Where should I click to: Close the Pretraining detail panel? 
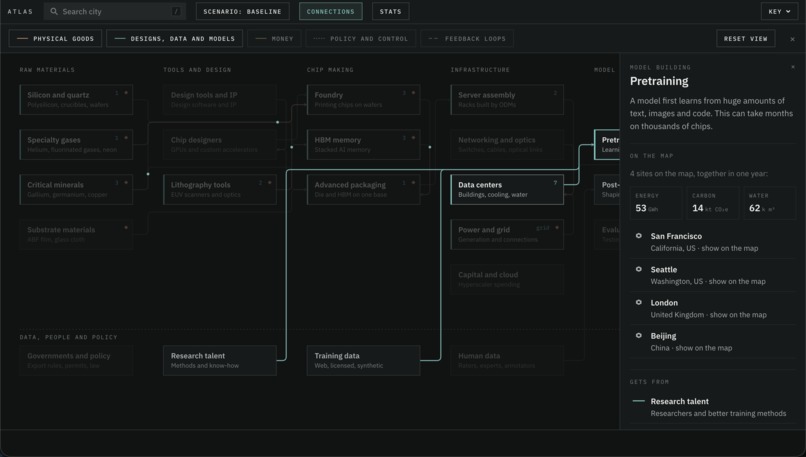(x=793, y=67)
